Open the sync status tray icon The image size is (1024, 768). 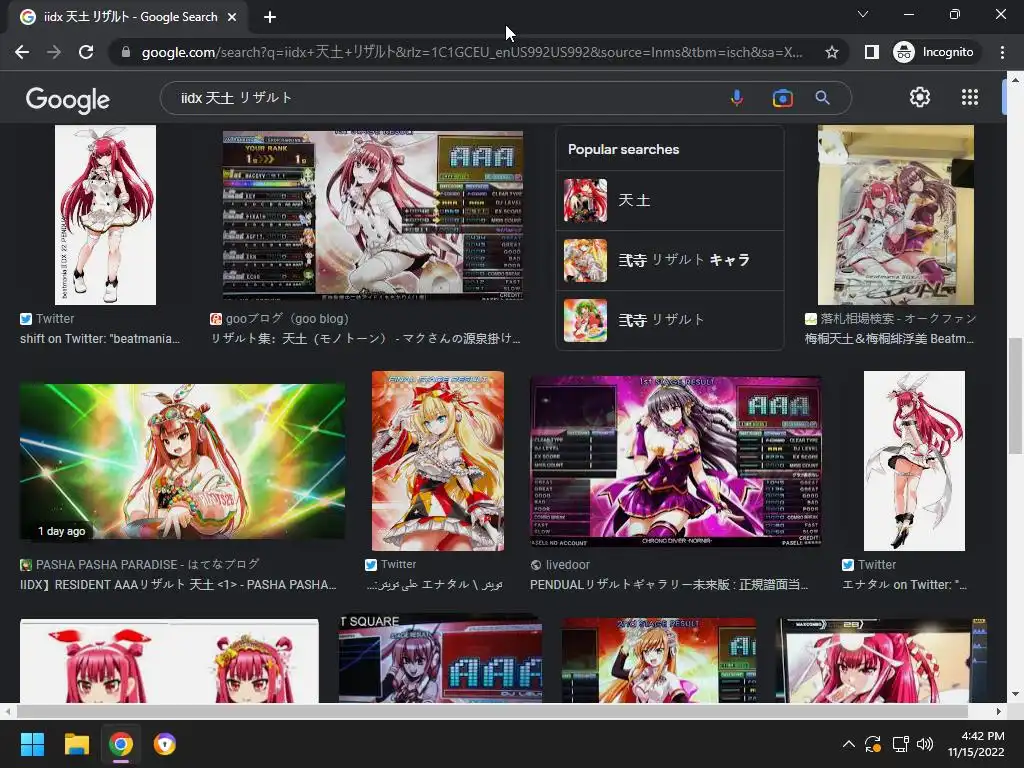pyautogui.click(x=873, y=744)
